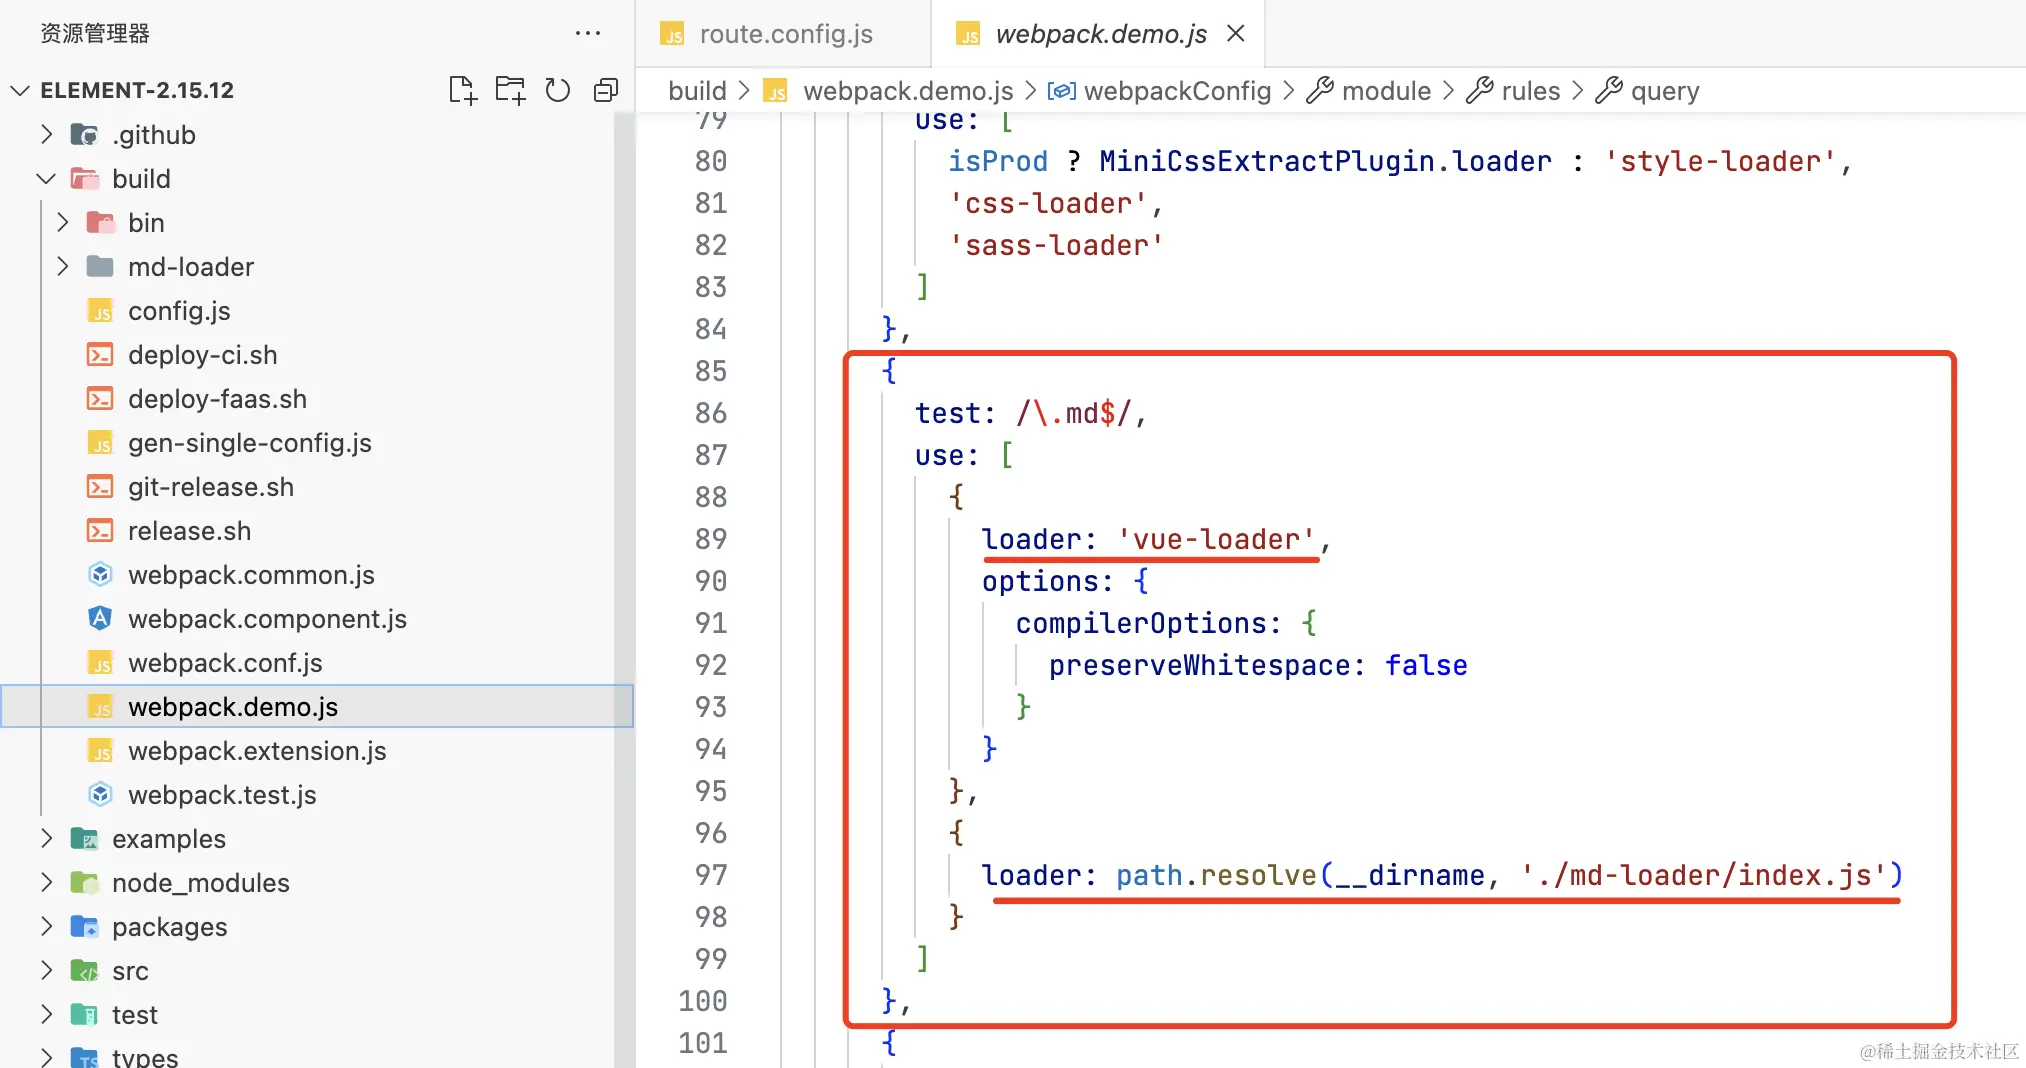This screenshot has height=1068, width=2026.
Task: Click line number 100 in the gutter
Action: tap(703, 1001)
